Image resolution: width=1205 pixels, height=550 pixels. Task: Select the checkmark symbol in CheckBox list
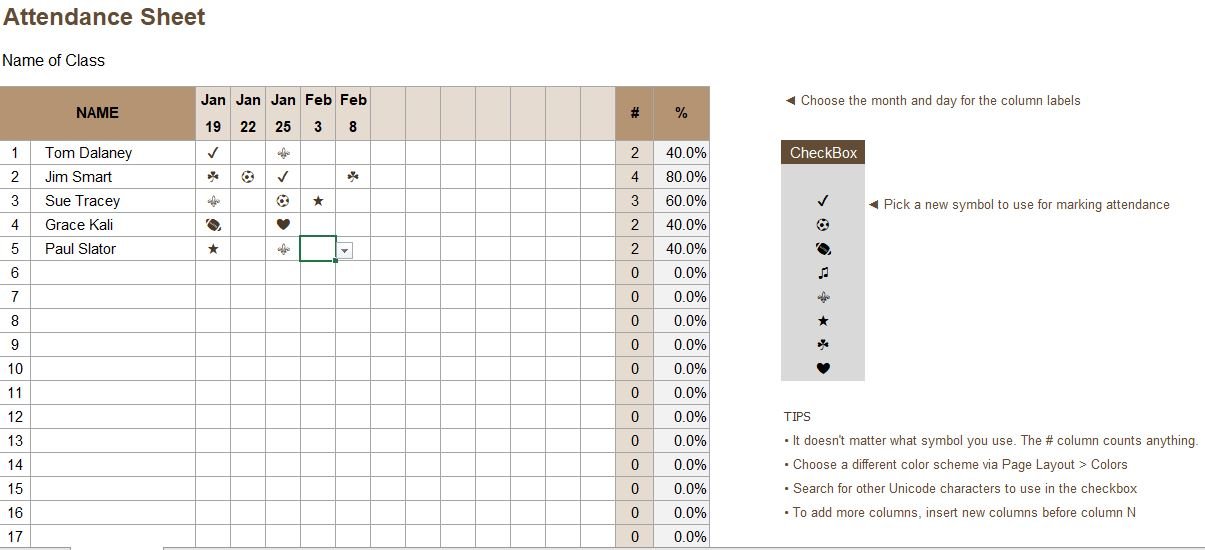pyautogui.click(x=823, y=201)
